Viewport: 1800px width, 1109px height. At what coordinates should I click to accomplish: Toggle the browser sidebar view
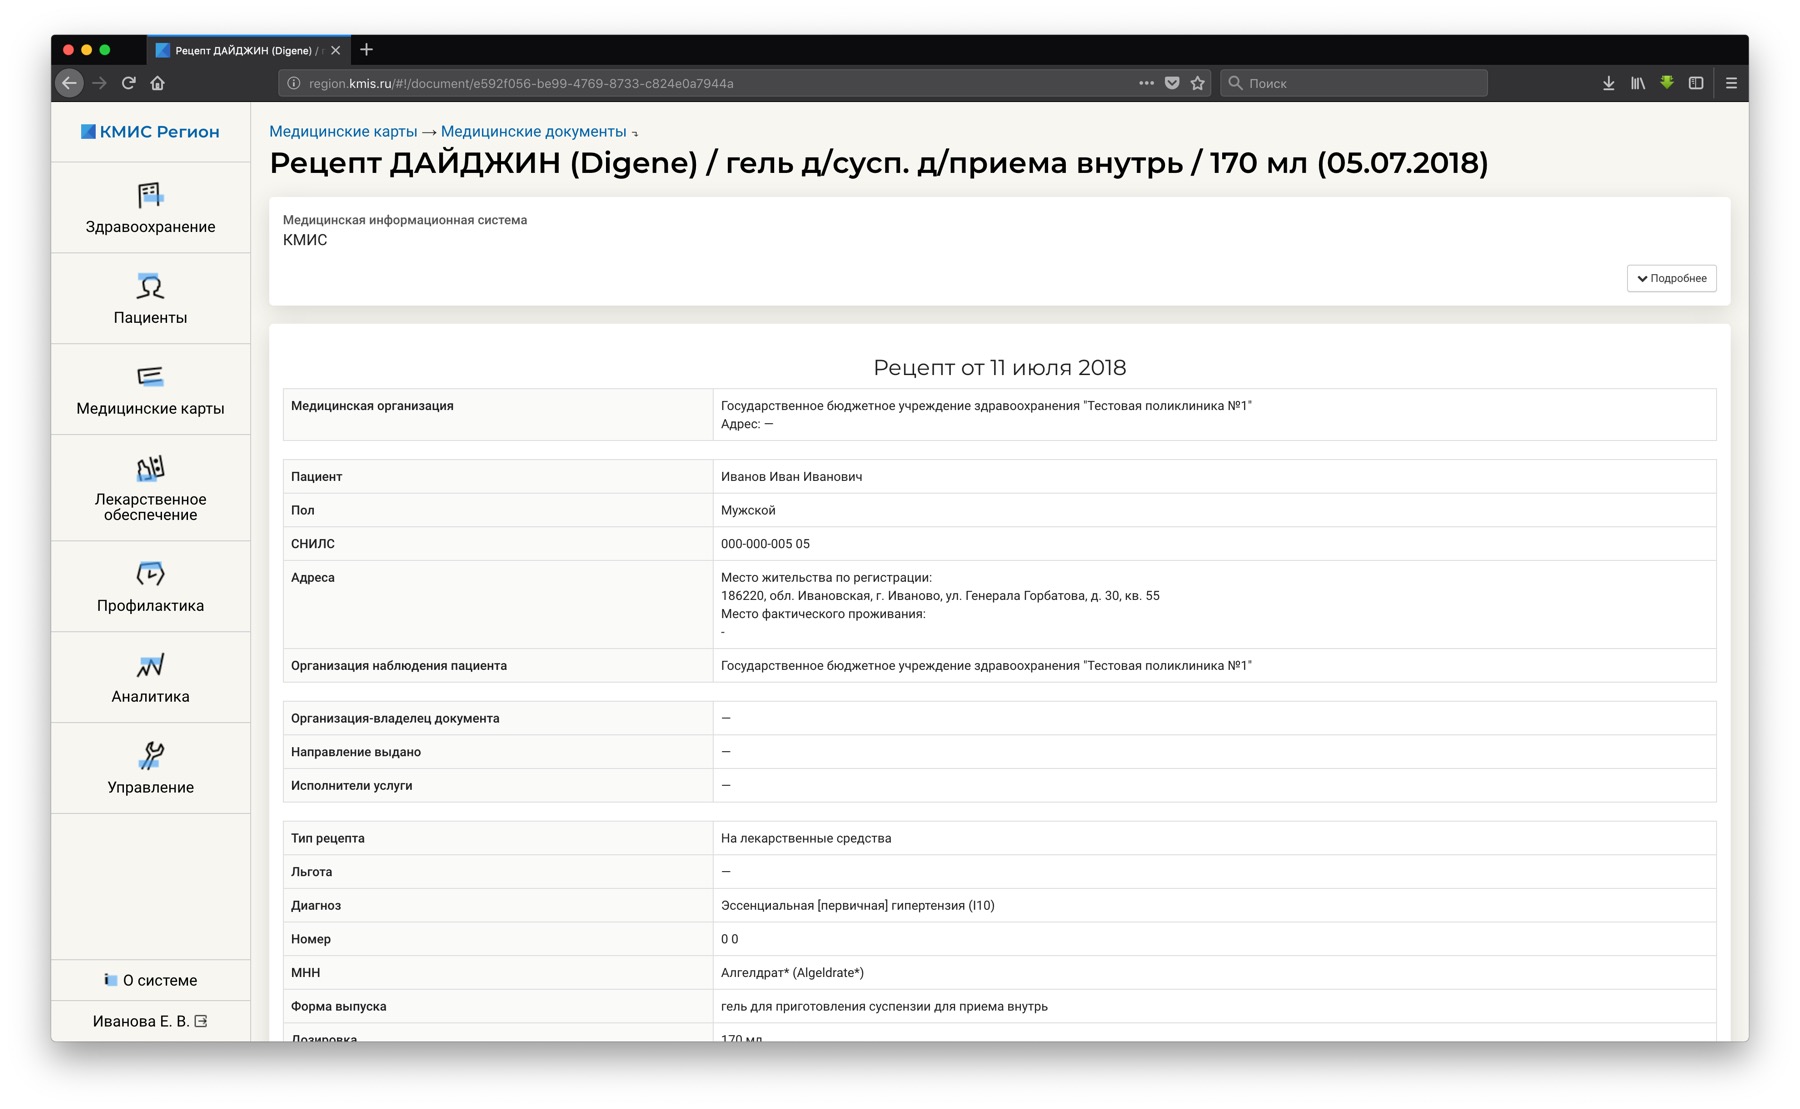pos(1696,83)
